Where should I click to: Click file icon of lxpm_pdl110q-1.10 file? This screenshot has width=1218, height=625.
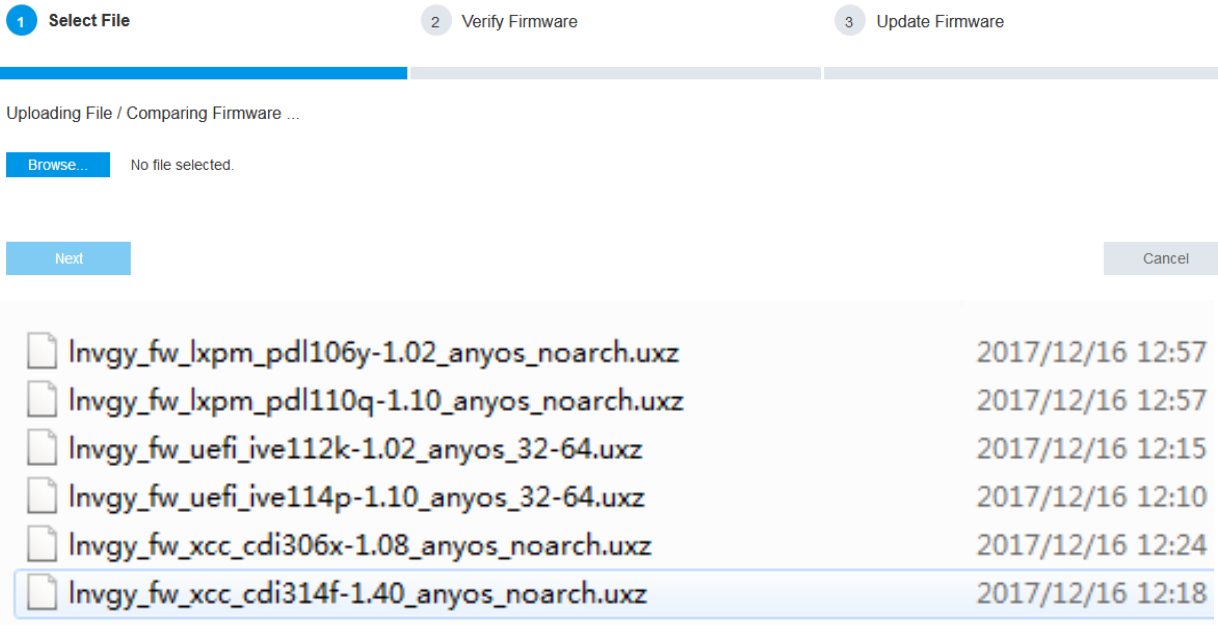point(41,401)
